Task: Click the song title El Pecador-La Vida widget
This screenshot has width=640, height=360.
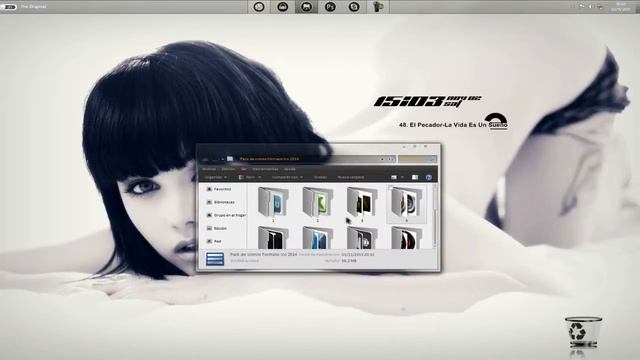Action: coord(453,125)
